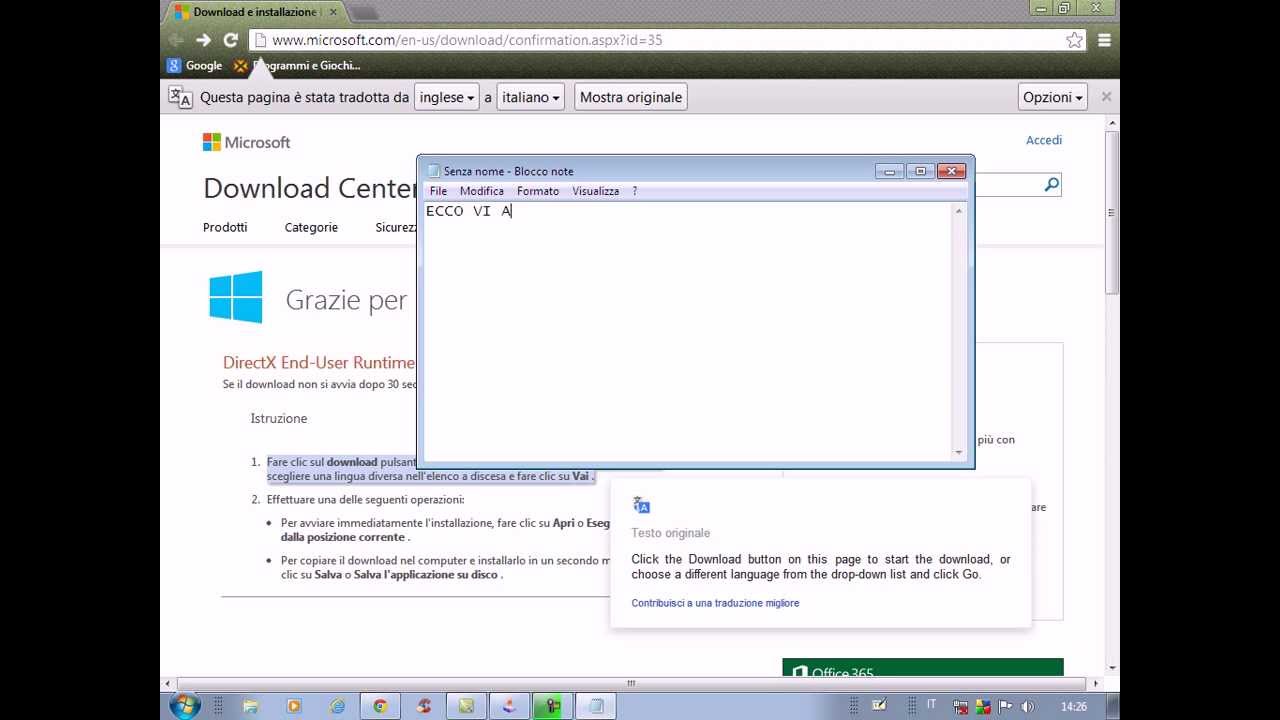Open Internet Explorer from the taskbar
Image resolution: width=1280 pixels, height=720 pixels.
(337, 706)
